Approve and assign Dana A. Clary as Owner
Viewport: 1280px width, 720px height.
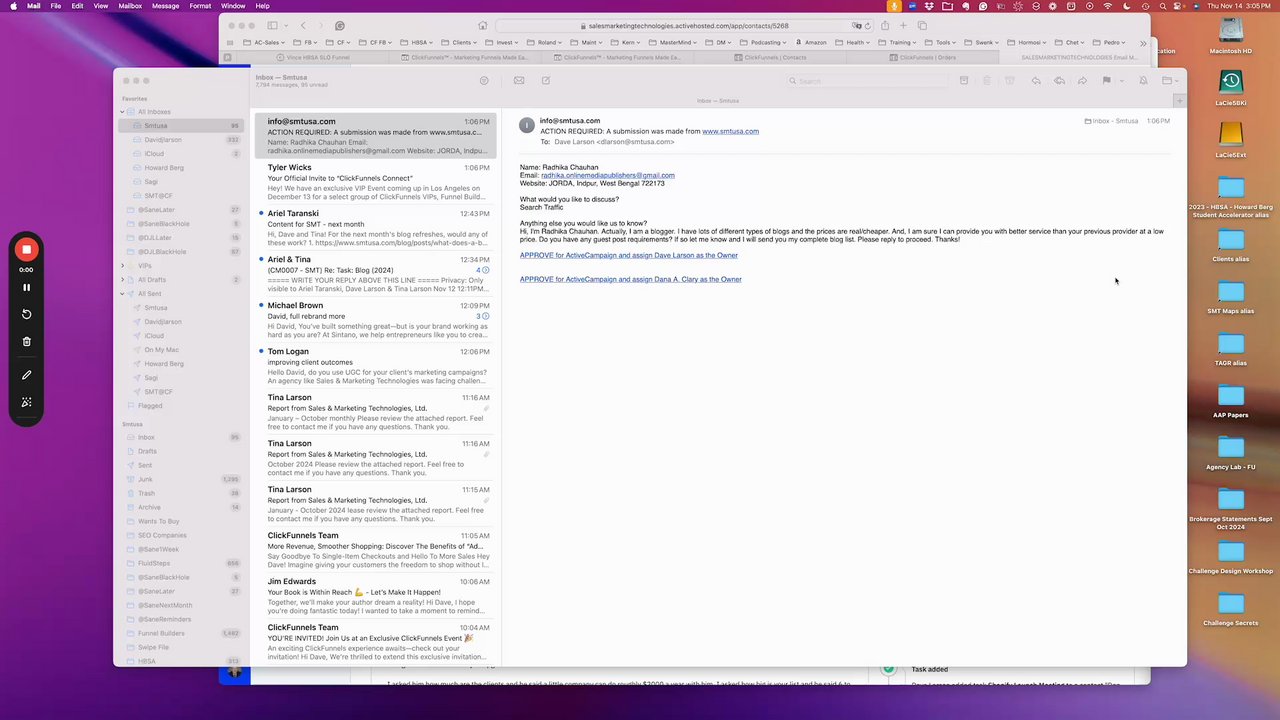tap(631, 279)
